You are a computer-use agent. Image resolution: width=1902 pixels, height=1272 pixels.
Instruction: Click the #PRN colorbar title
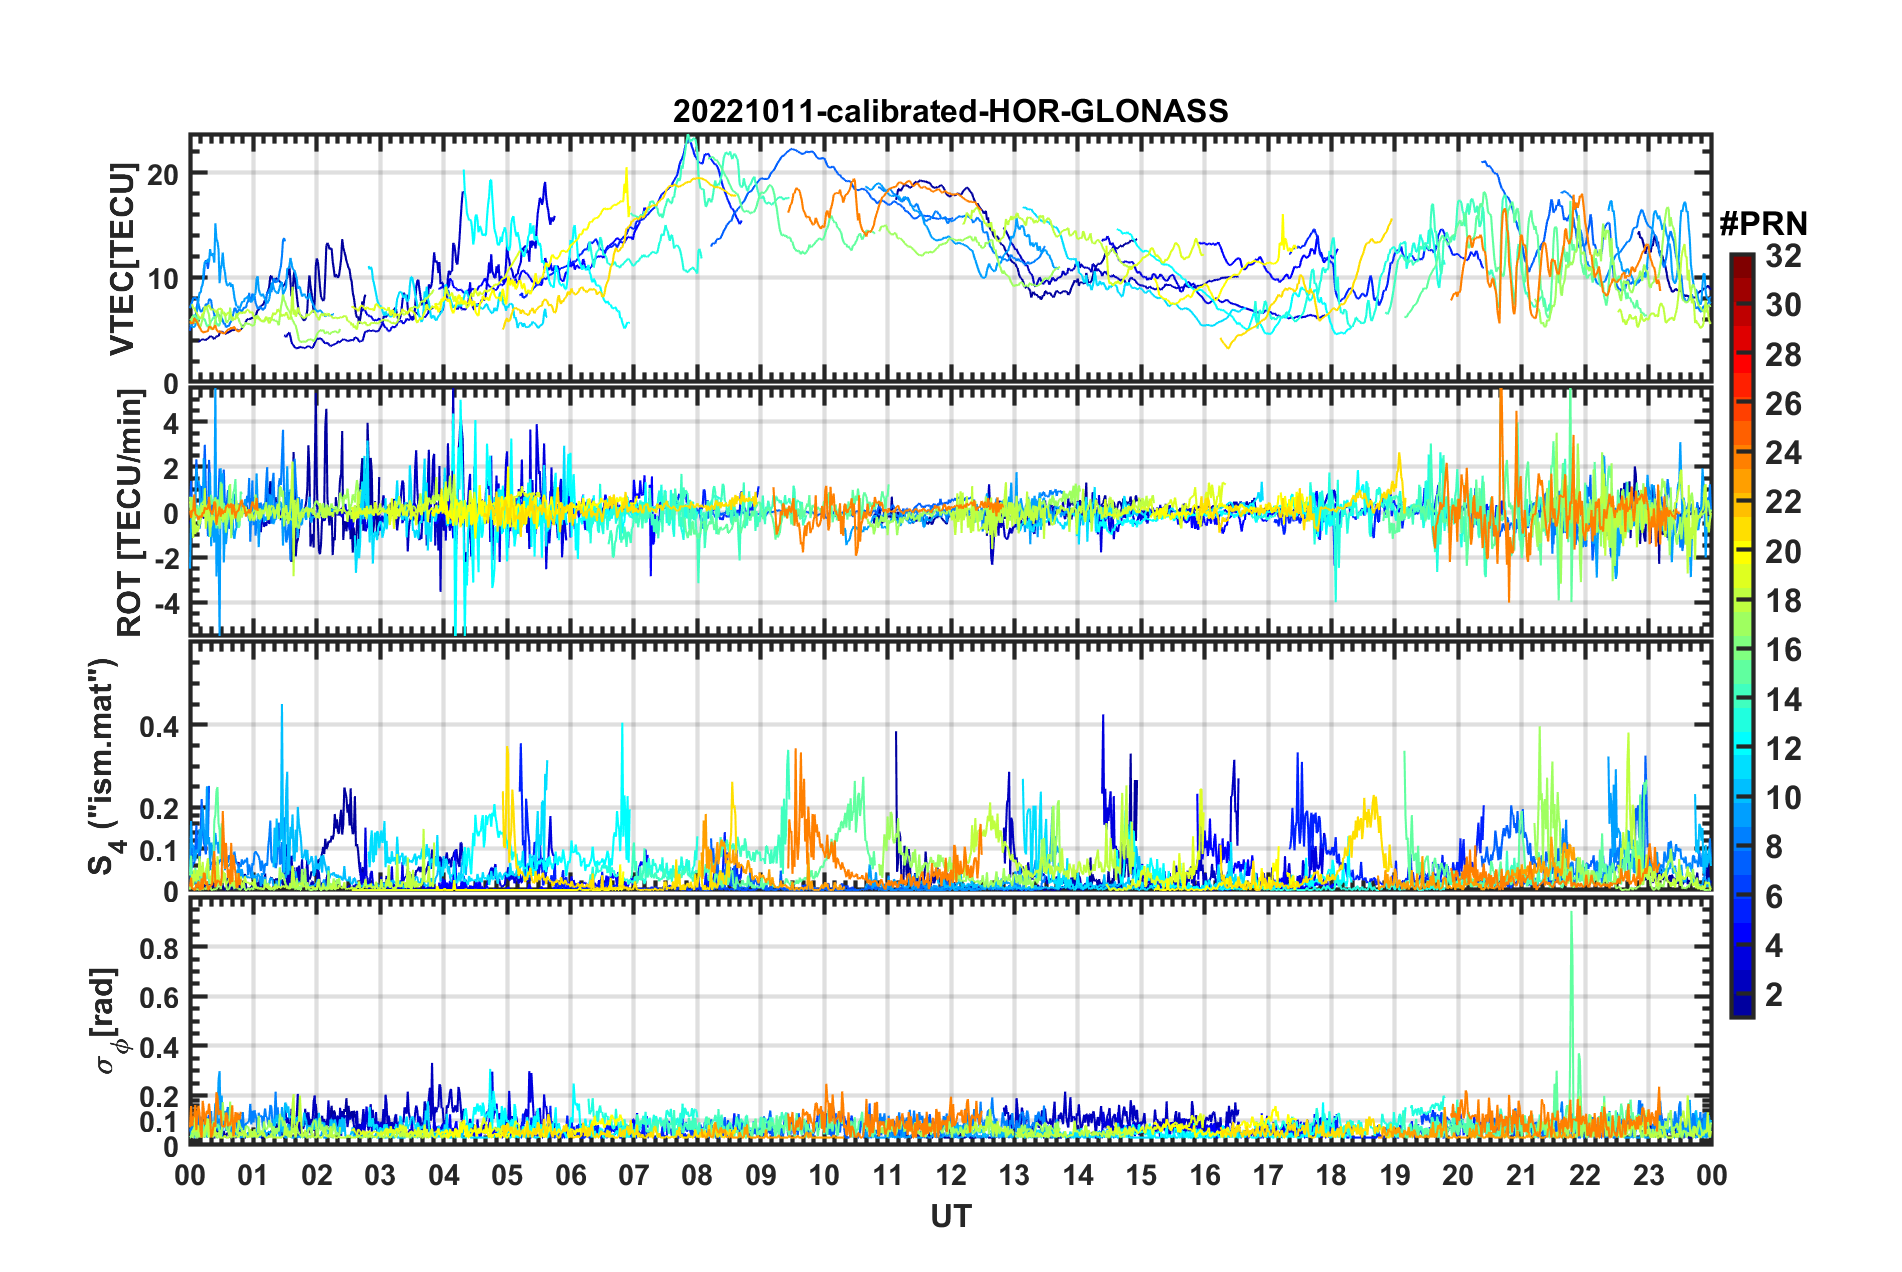(x=1764, y=224)
